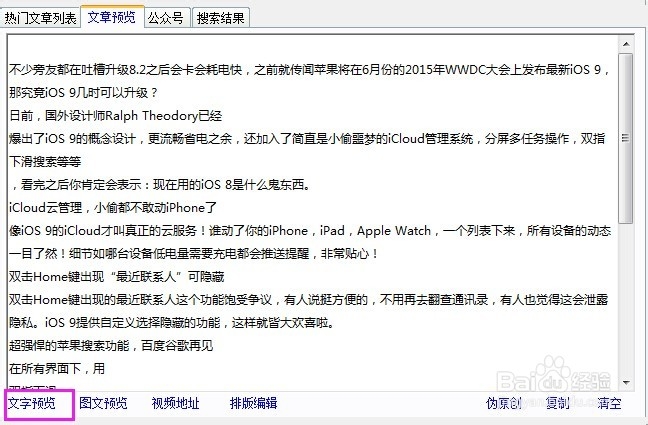Select the 文章预览 tab

pyautogui.click(x=112, y=17)
